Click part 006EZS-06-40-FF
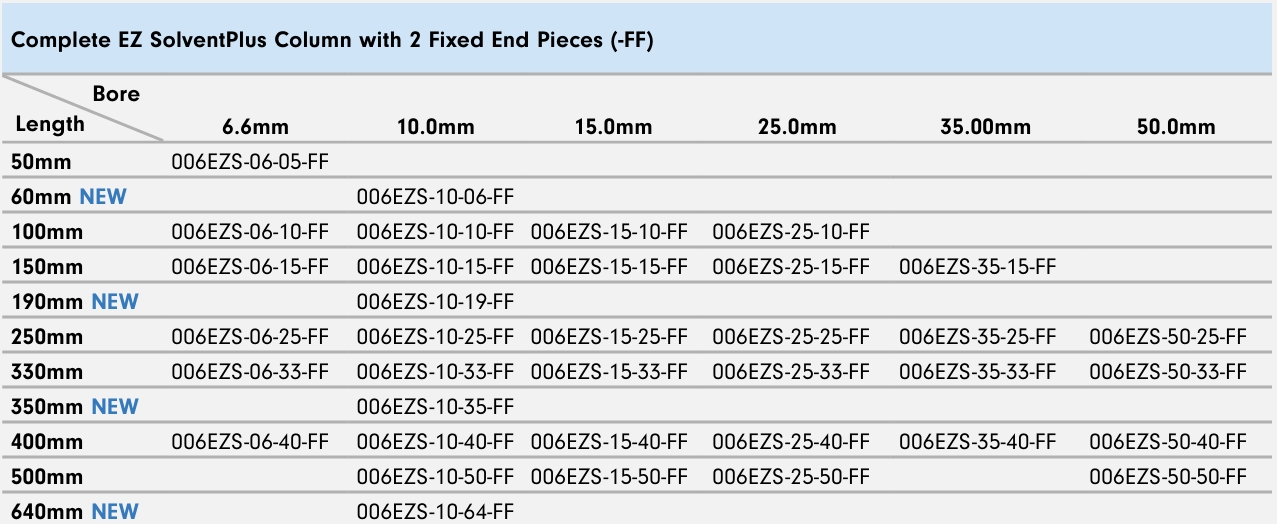Viewport: 1277px width, 524px height. pyautogui.click(x=250, y=442)
